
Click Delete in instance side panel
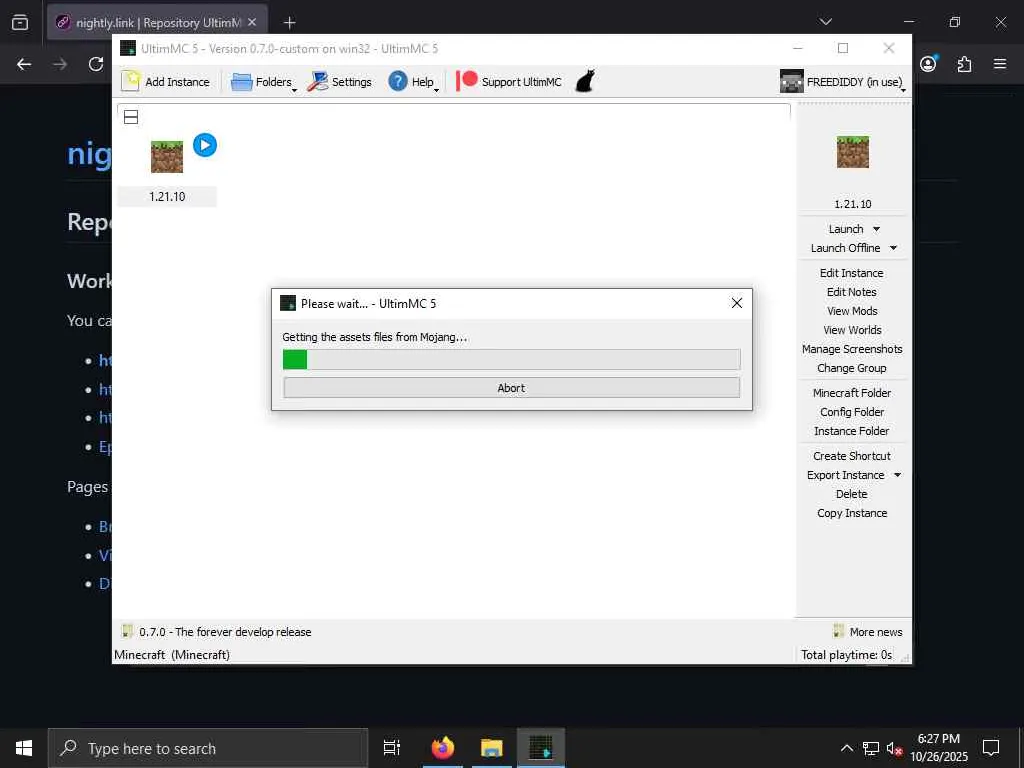pyautogui.click(x=852, y=494)
